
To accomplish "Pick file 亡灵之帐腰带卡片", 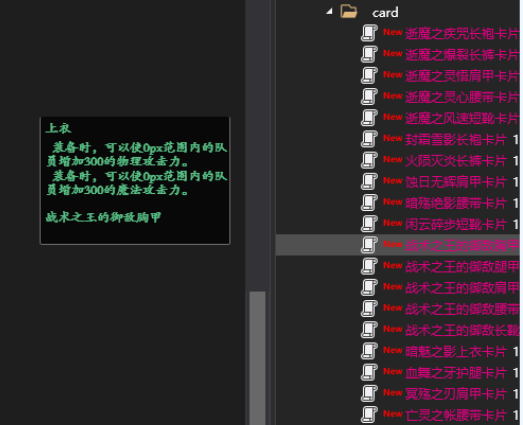I will [x=456, y=415].
